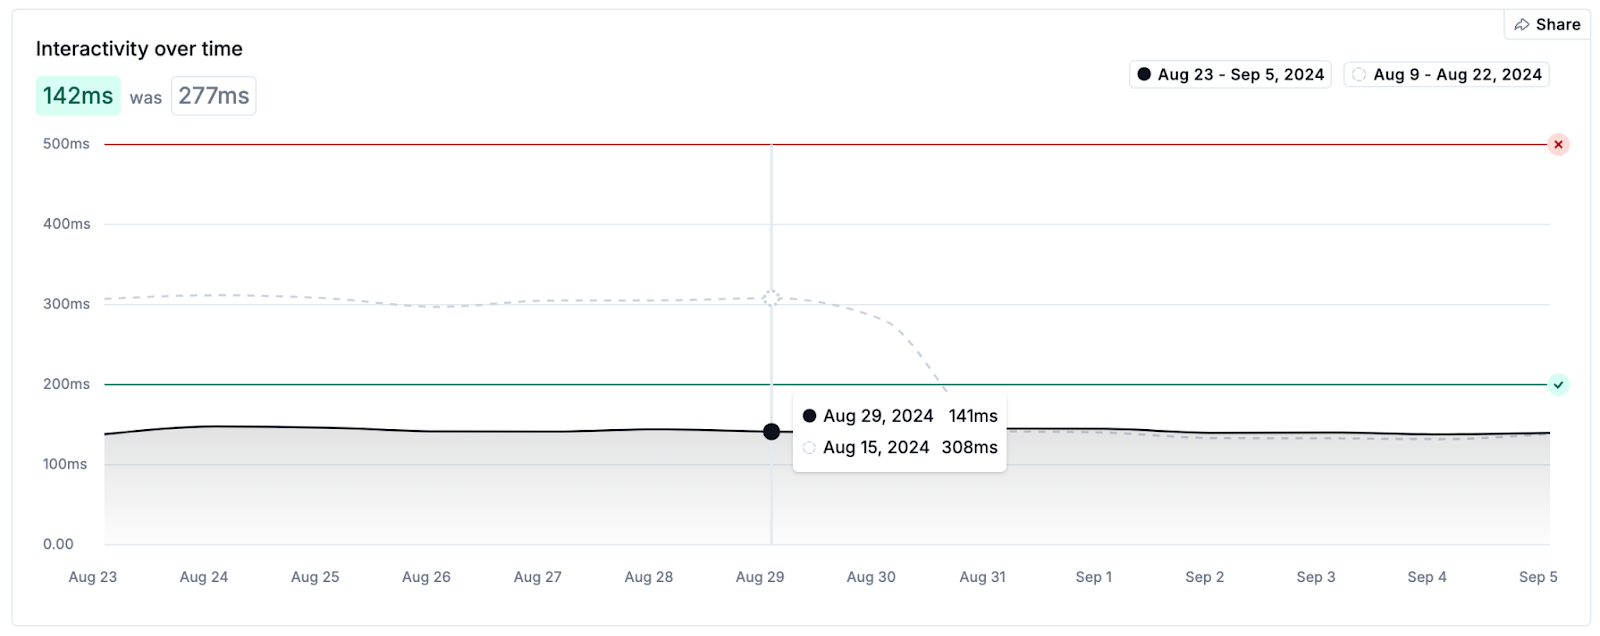Click the black dot in current period legend
The height and width of the screenshot is (636, 1600).
1144,75
